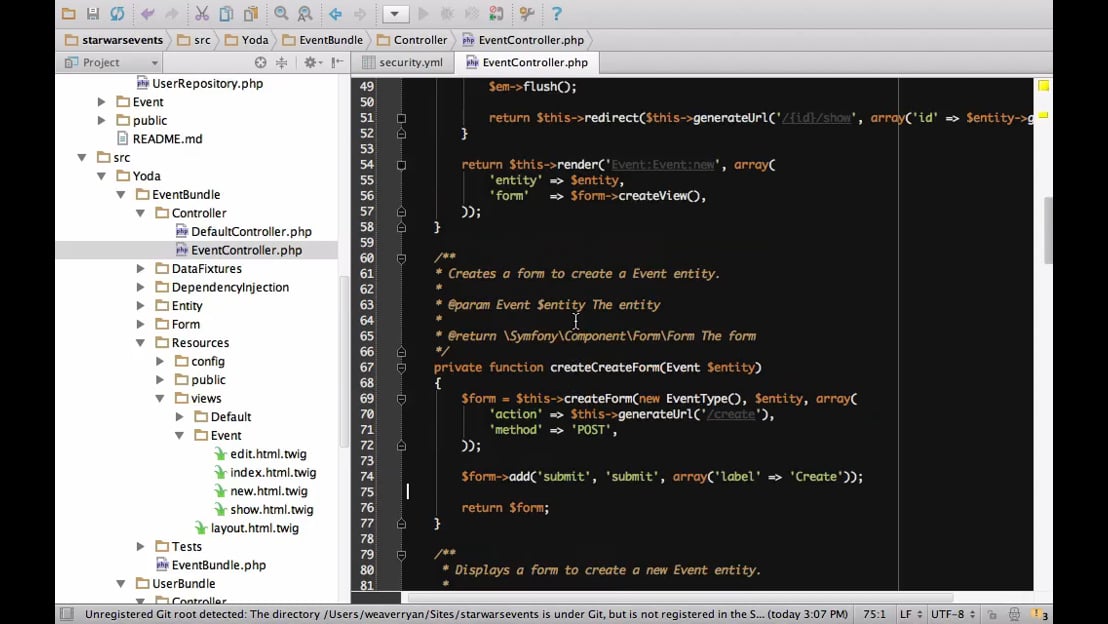Open the run configuration dropdown
Screen dimensions: 1108x624
pos(396,13)
